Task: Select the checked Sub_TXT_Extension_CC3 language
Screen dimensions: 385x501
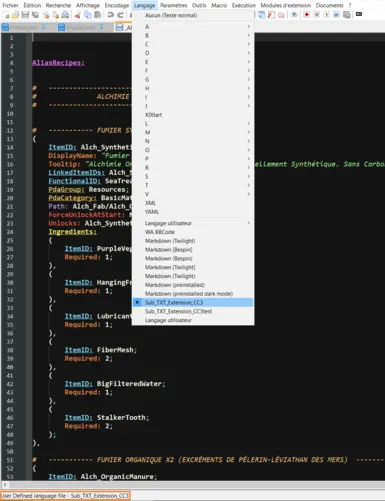Action: point(193,302)
